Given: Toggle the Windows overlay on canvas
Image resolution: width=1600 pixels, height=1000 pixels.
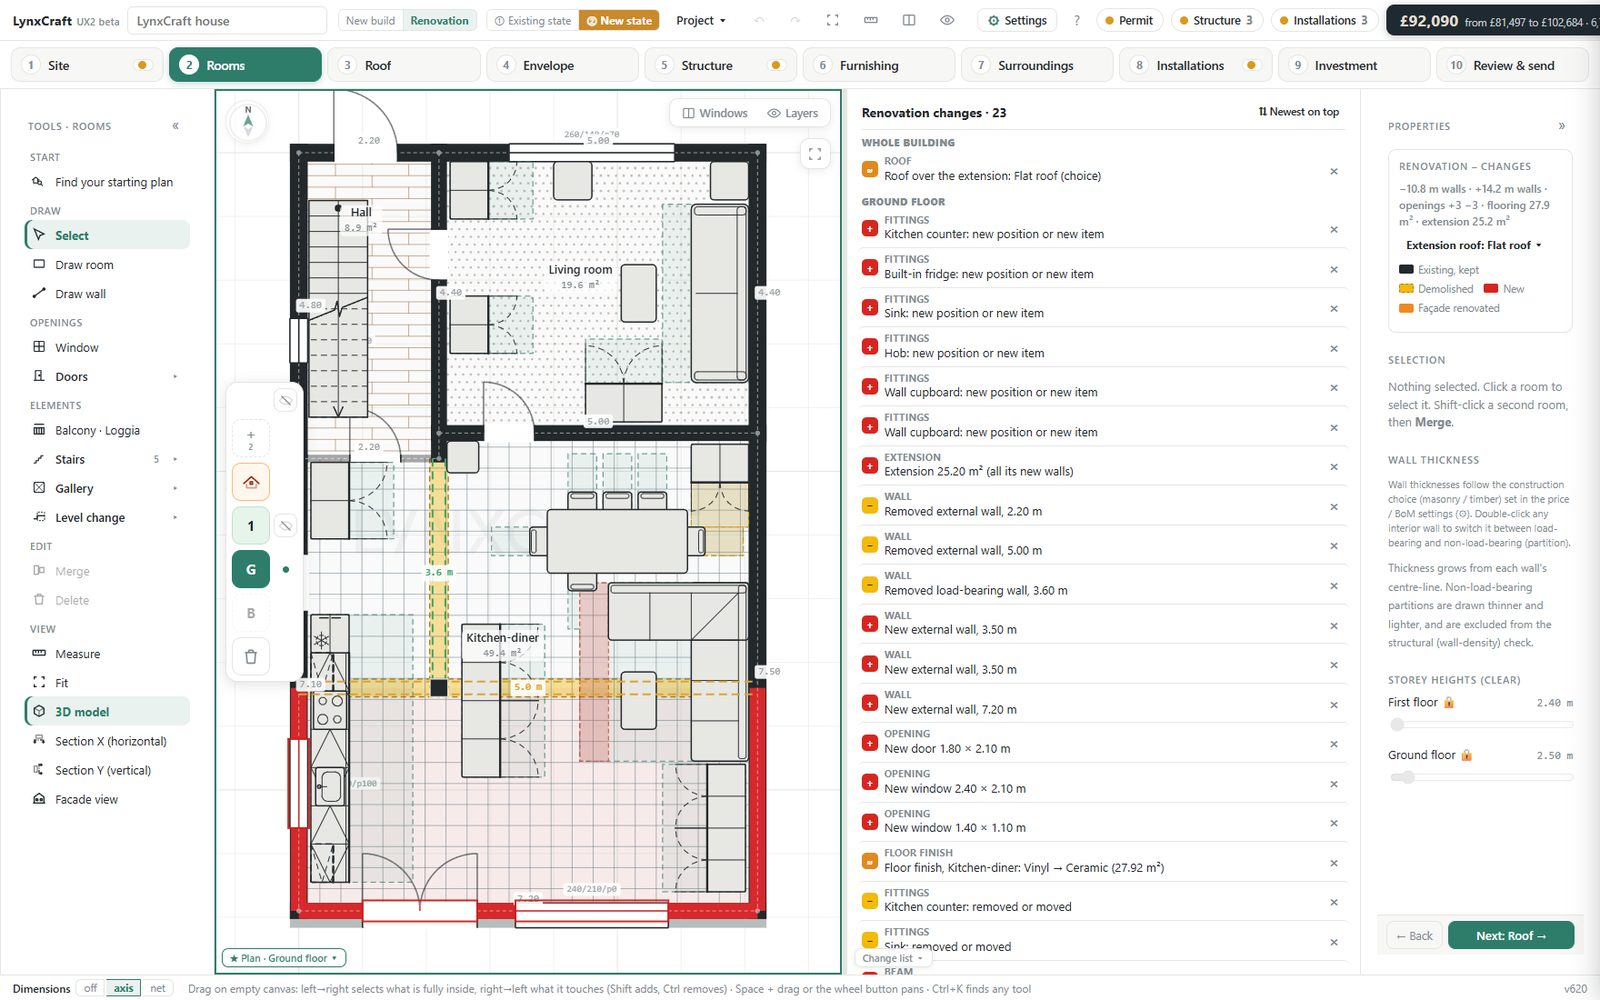Looking at the screenshot, I should [x=715, y=113].
